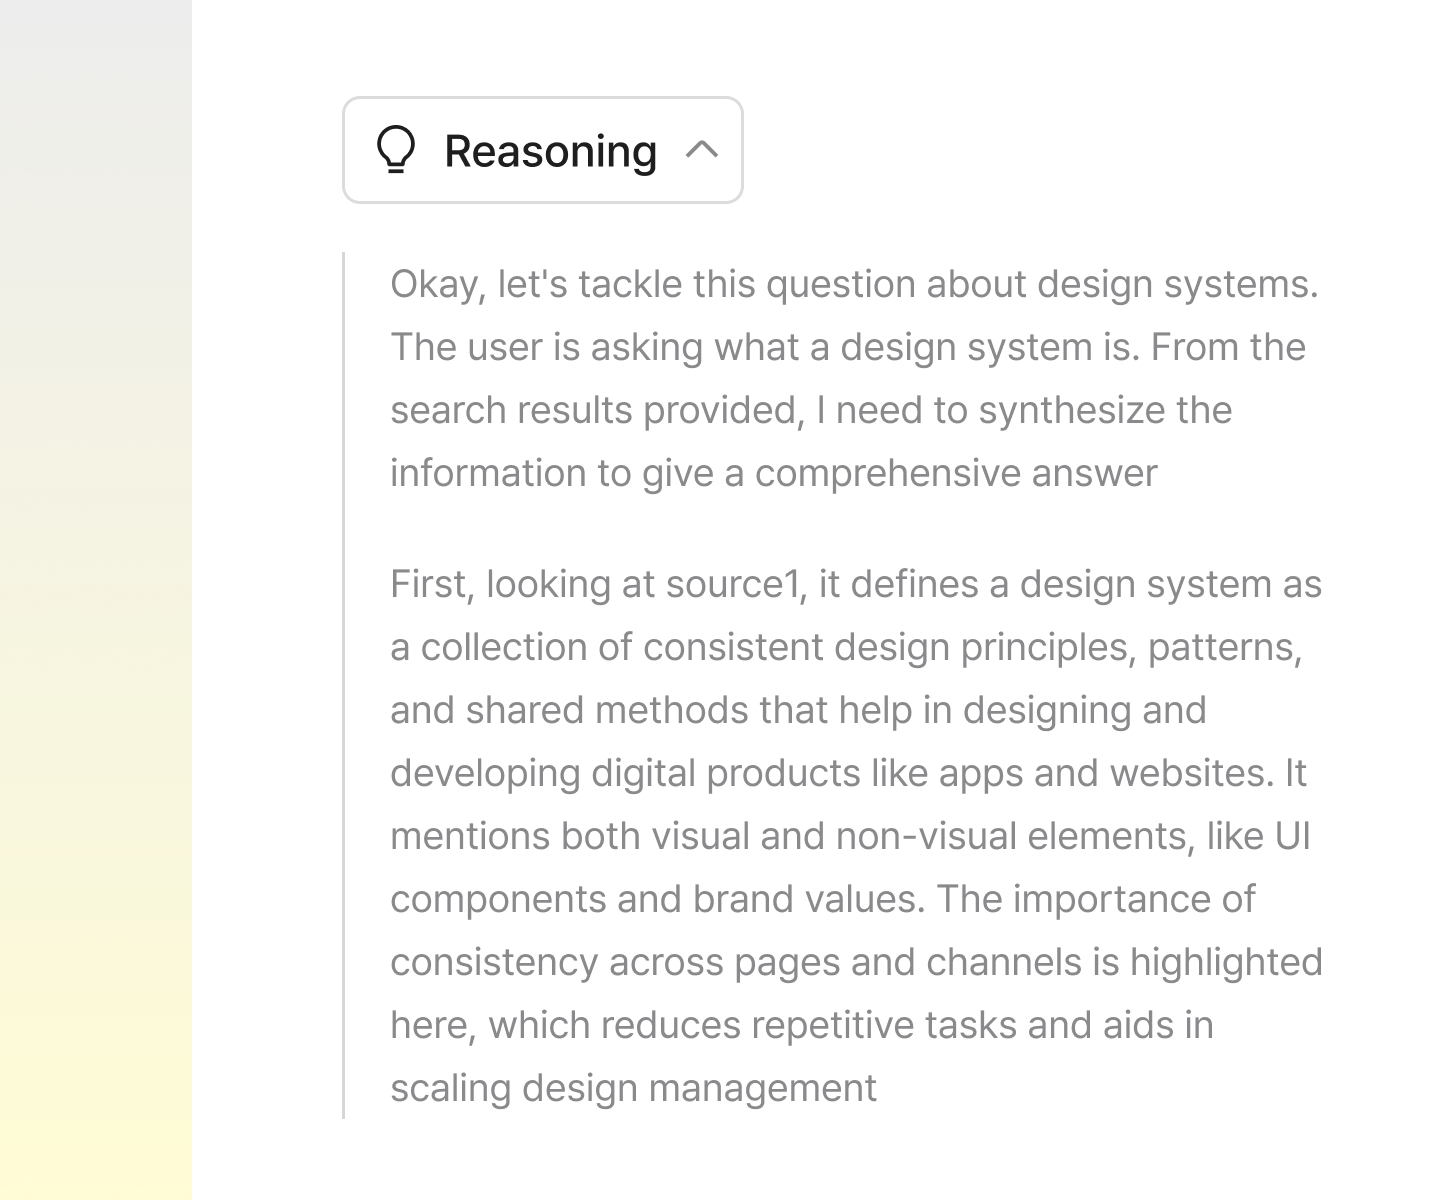Image resolution: width=1440 pixels, height=1200 pixels.
Task: Click the first reasoning paragraph starting with Okay
Action: pyautogui.click(x=855, y=378)
